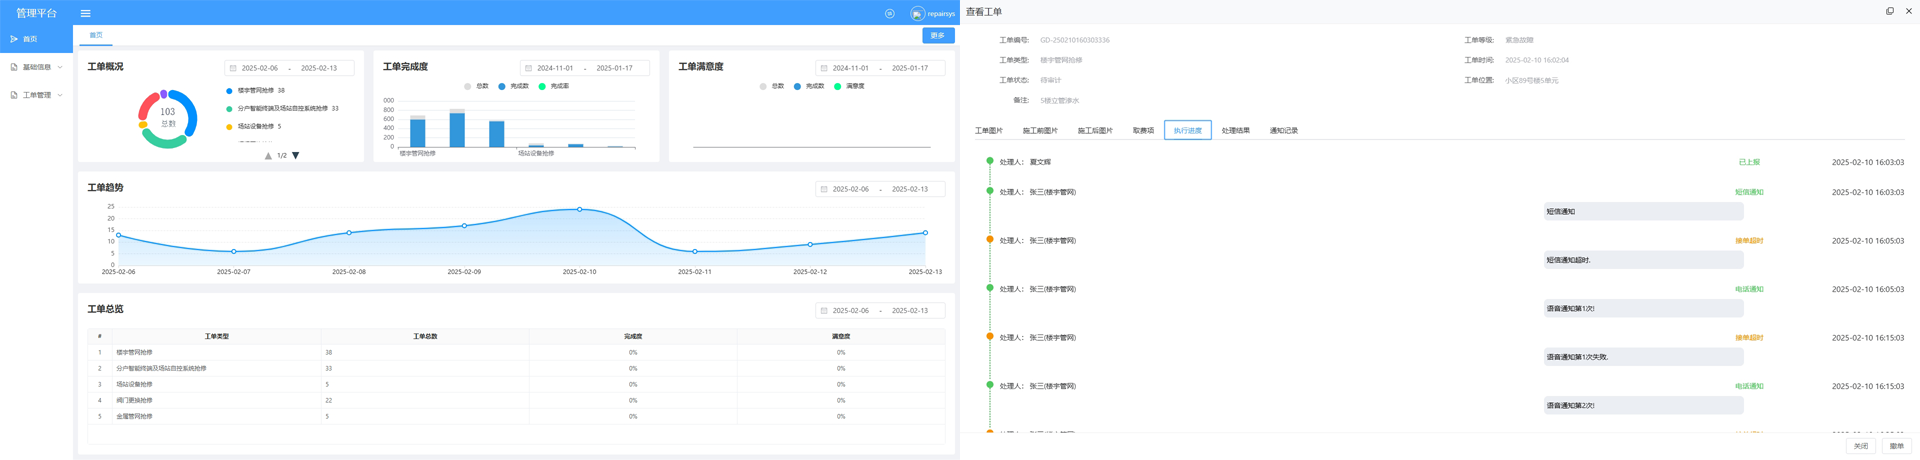
Task: Switch to the 通知记录 tab
Action: (x=1283, y=131)
